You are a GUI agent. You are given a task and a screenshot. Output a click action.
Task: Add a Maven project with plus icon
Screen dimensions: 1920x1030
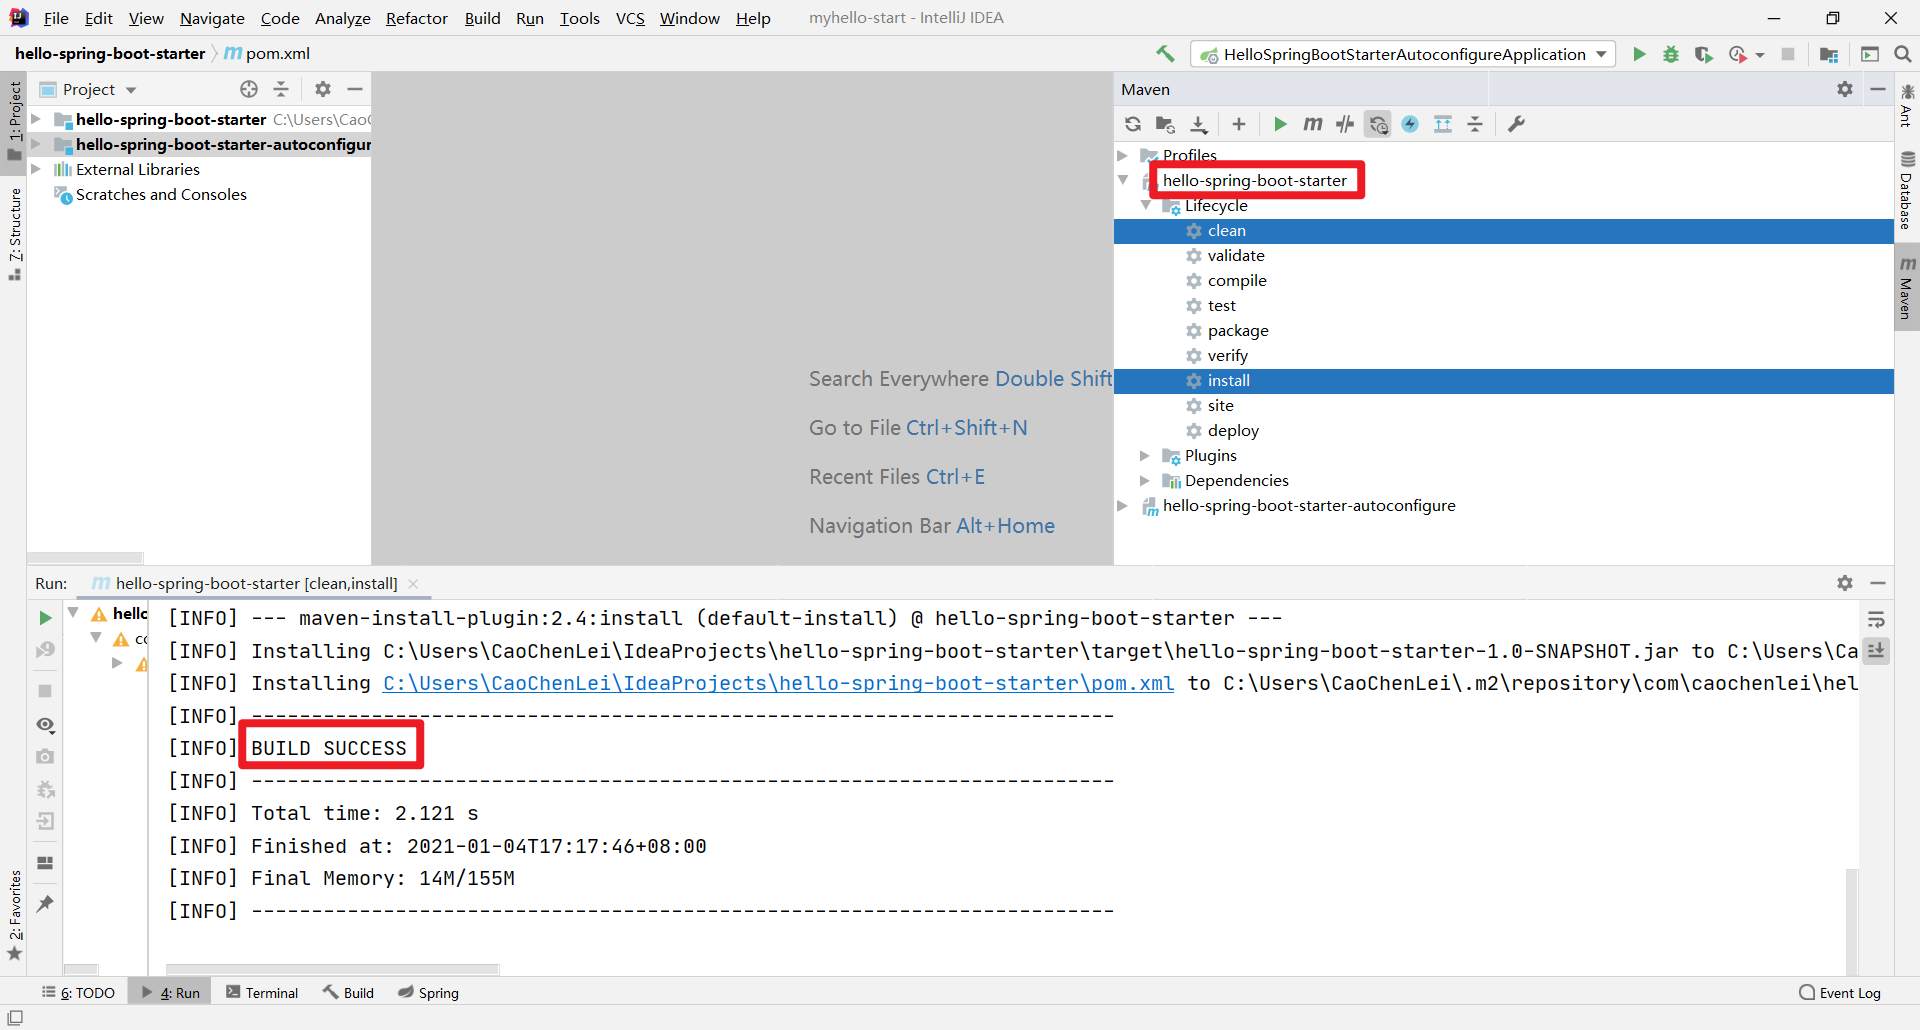[1239, 124]
